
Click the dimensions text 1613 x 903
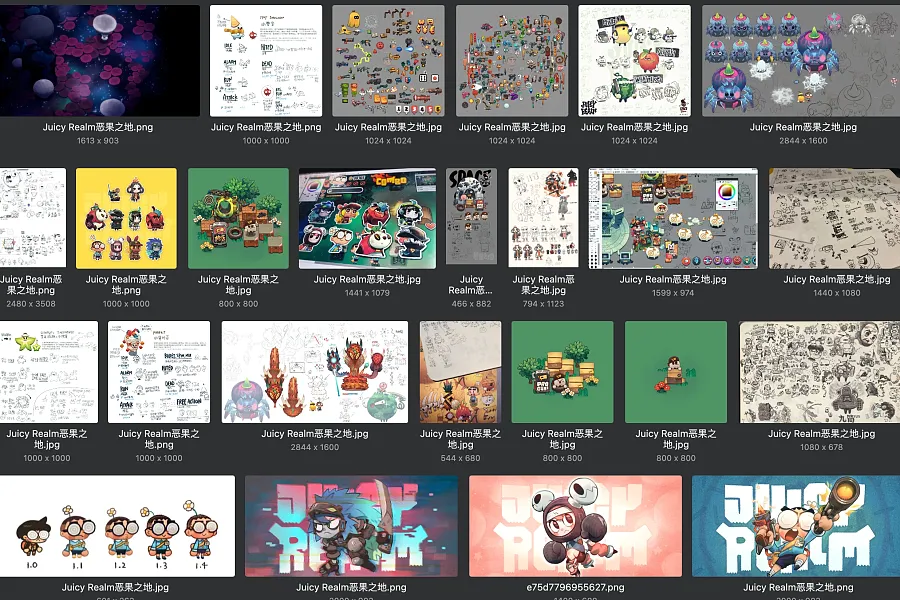pyautogui.click(x=98, y=141)
